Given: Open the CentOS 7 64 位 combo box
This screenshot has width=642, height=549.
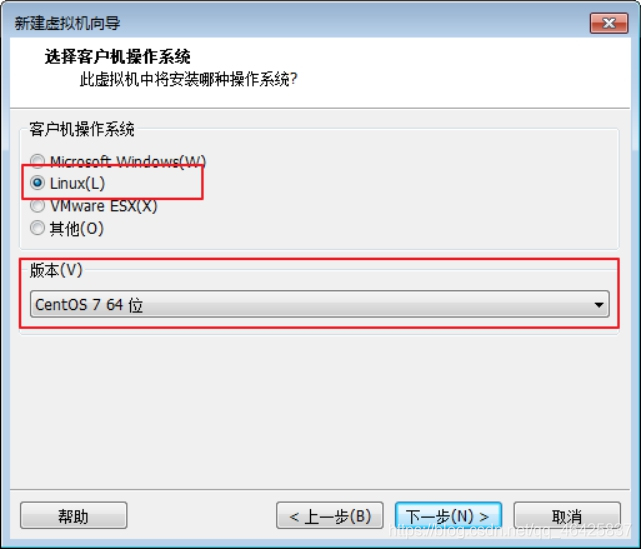Looking at the screenshot, I should [320, 304].
